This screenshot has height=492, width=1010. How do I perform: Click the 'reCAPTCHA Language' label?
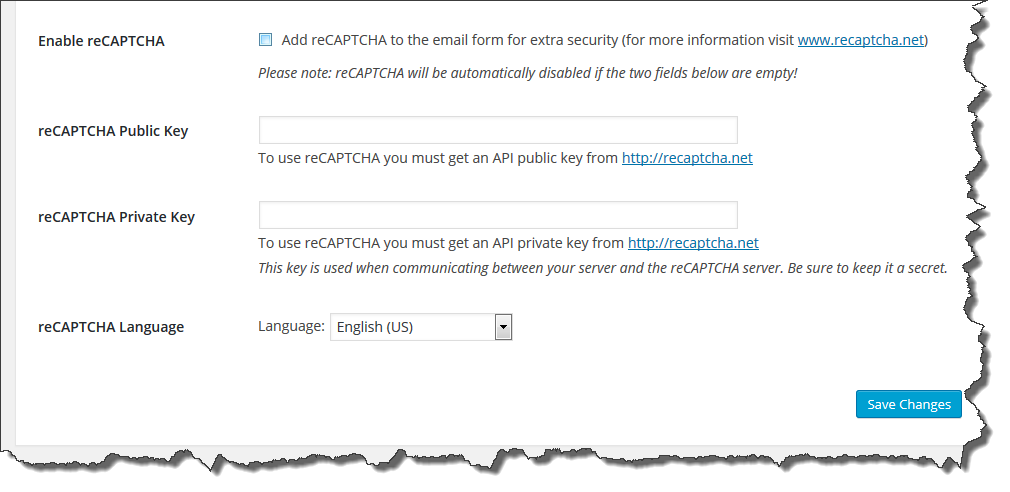click(x=111, y=327)
